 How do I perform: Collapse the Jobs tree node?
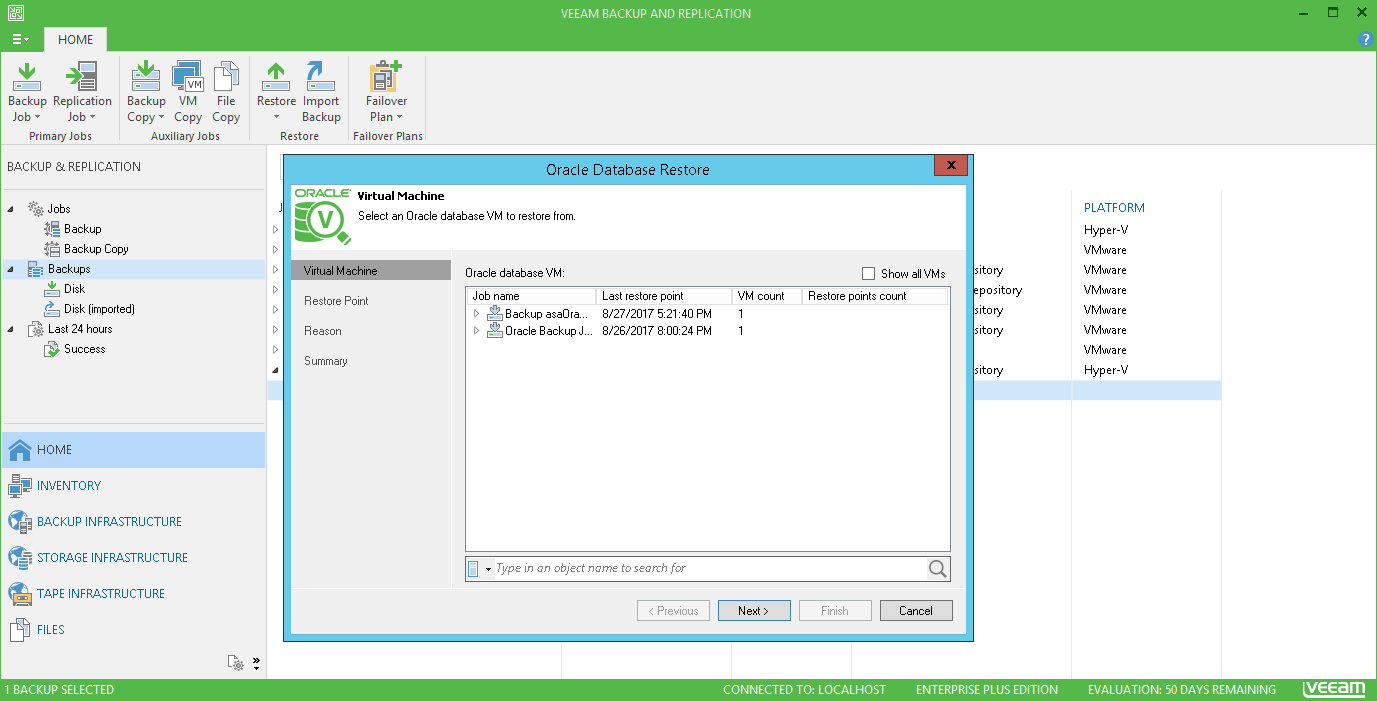pos(11,209)
